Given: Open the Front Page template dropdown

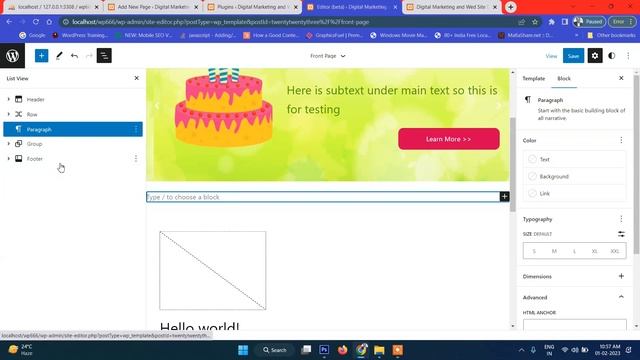Looking at the screenshot, I should click(x=328, y=56).
